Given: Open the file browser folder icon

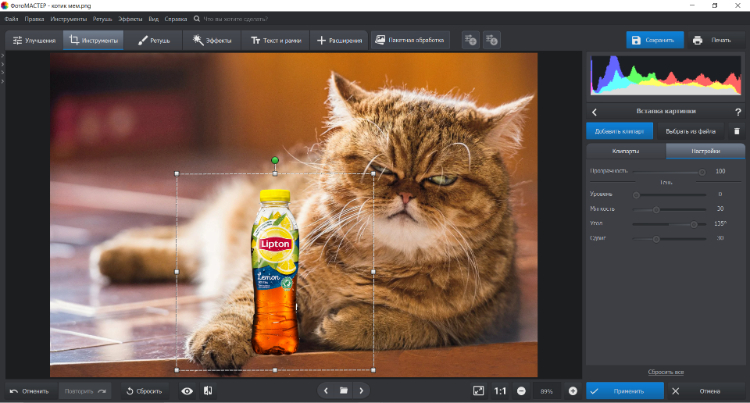Looking at the screenshot, I should 343,390.
